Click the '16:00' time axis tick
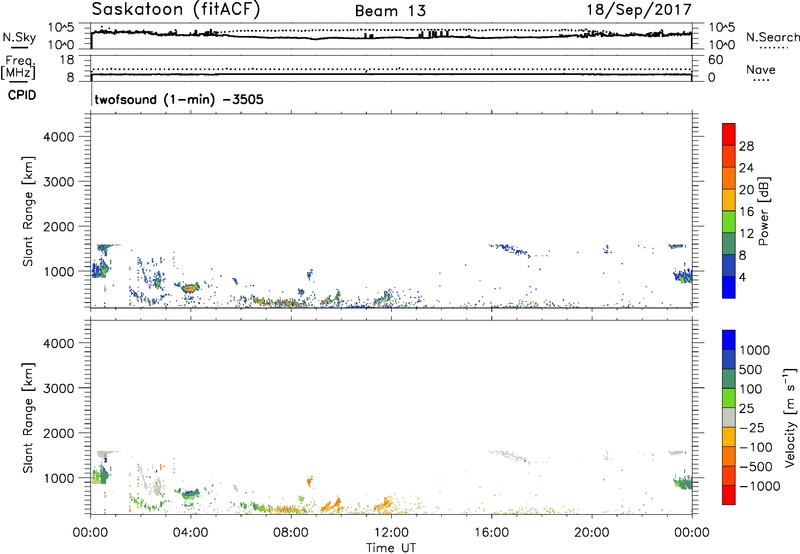The height and width of the screenshot is (554, 800). tap(491, 533)
